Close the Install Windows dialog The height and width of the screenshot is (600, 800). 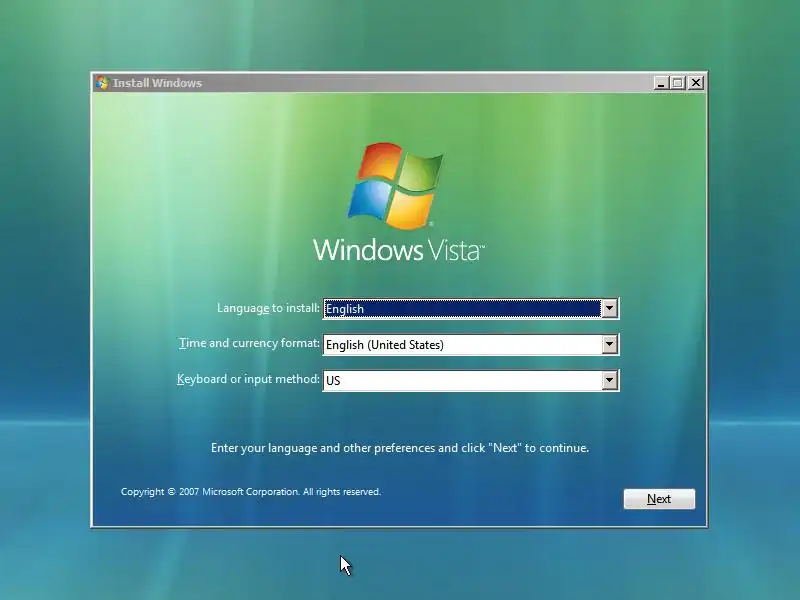(x=696, y=83)
